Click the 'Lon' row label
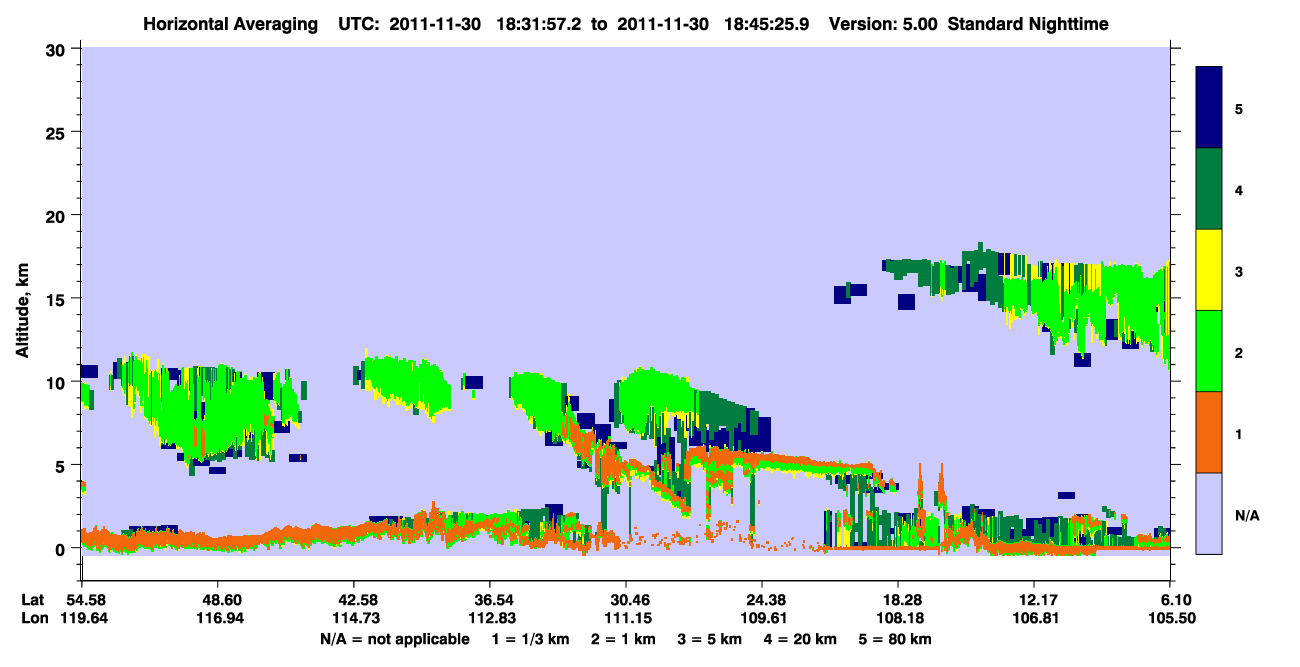Image resolution: width=1300 pixels, height=667 pixels. click(x=34, y=618)
